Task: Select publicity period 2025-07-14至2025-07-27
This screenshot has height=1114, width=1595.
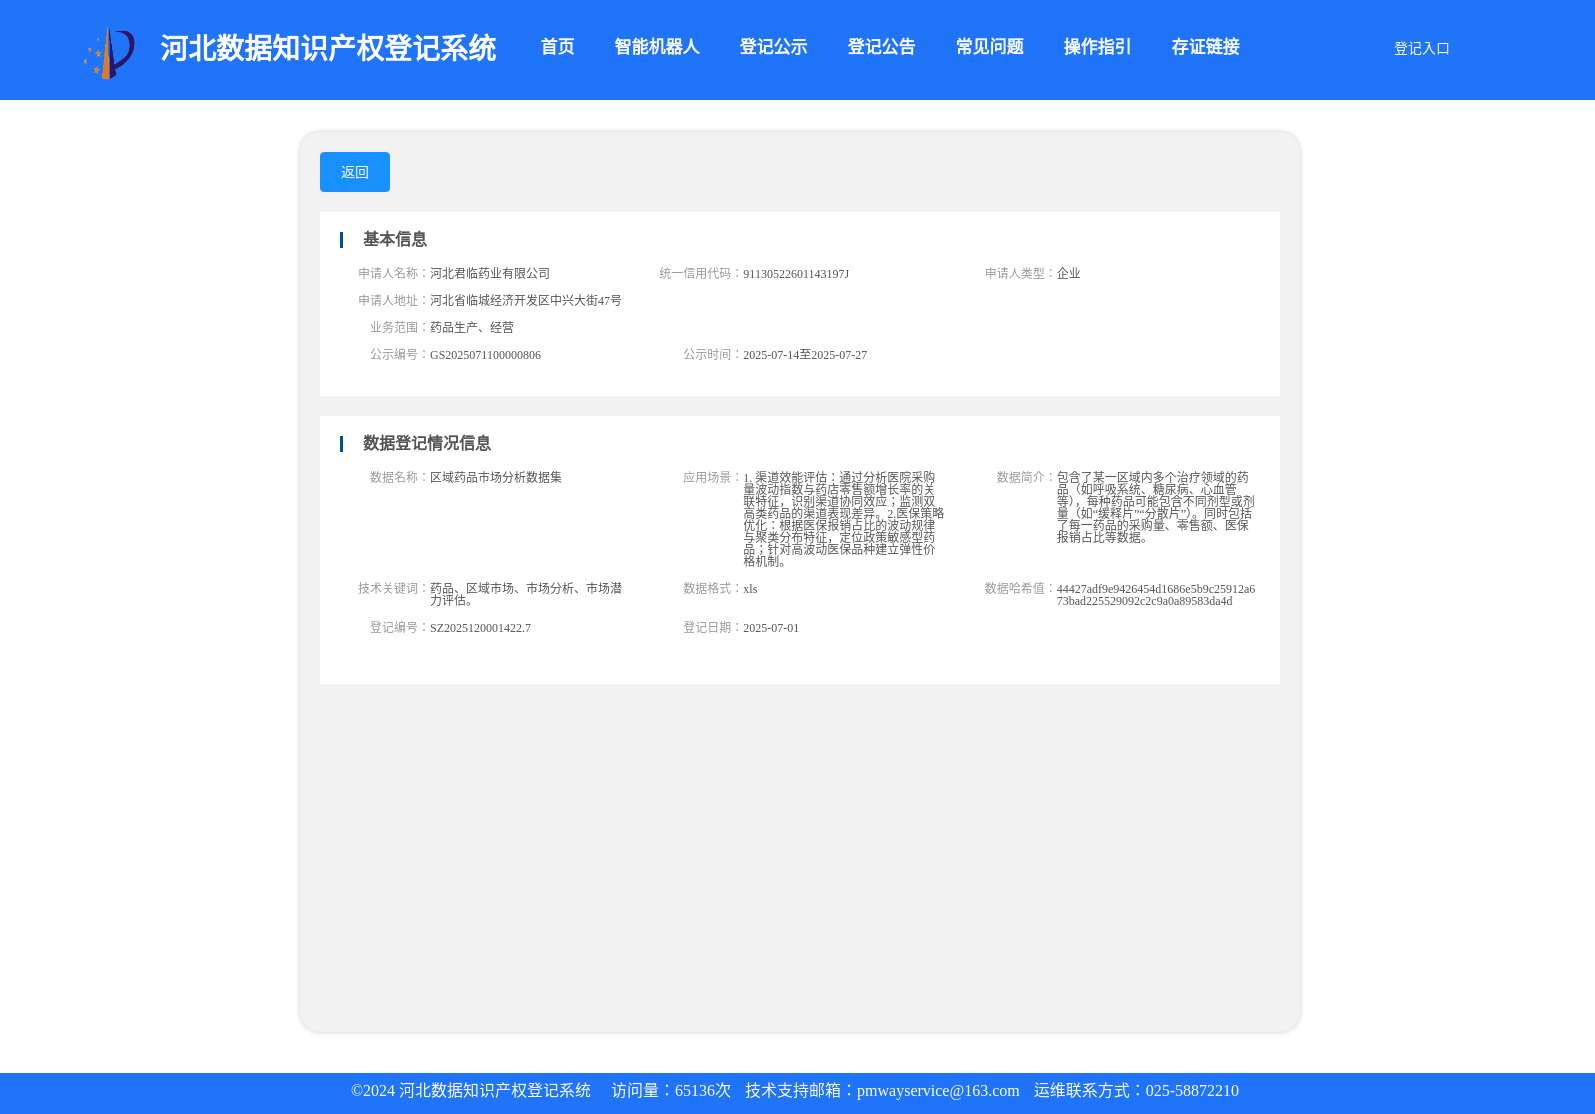Action: 805,355
